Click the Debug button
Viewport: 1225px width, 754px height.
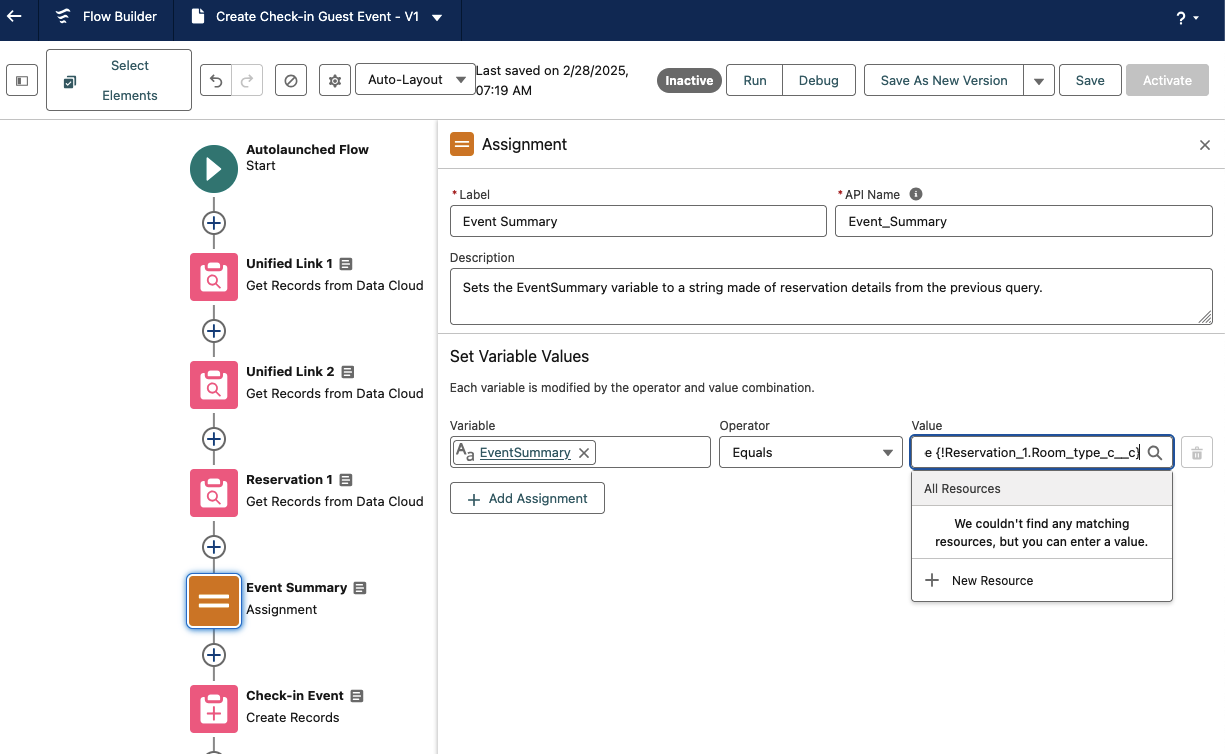pos(819,80)
